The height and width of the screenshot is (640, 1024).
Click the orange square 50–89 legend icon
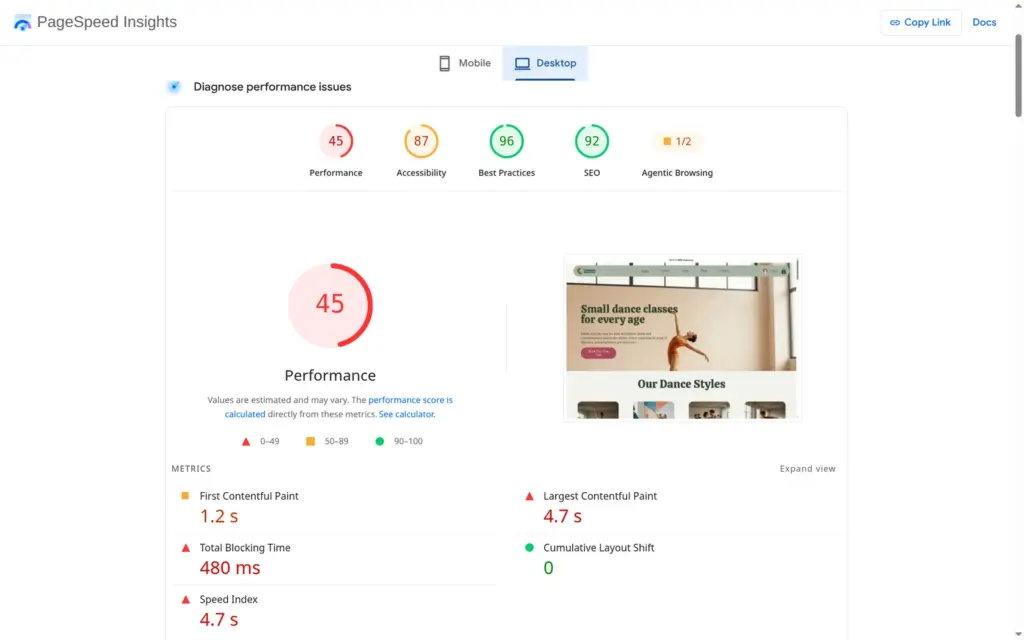(310, 441)
